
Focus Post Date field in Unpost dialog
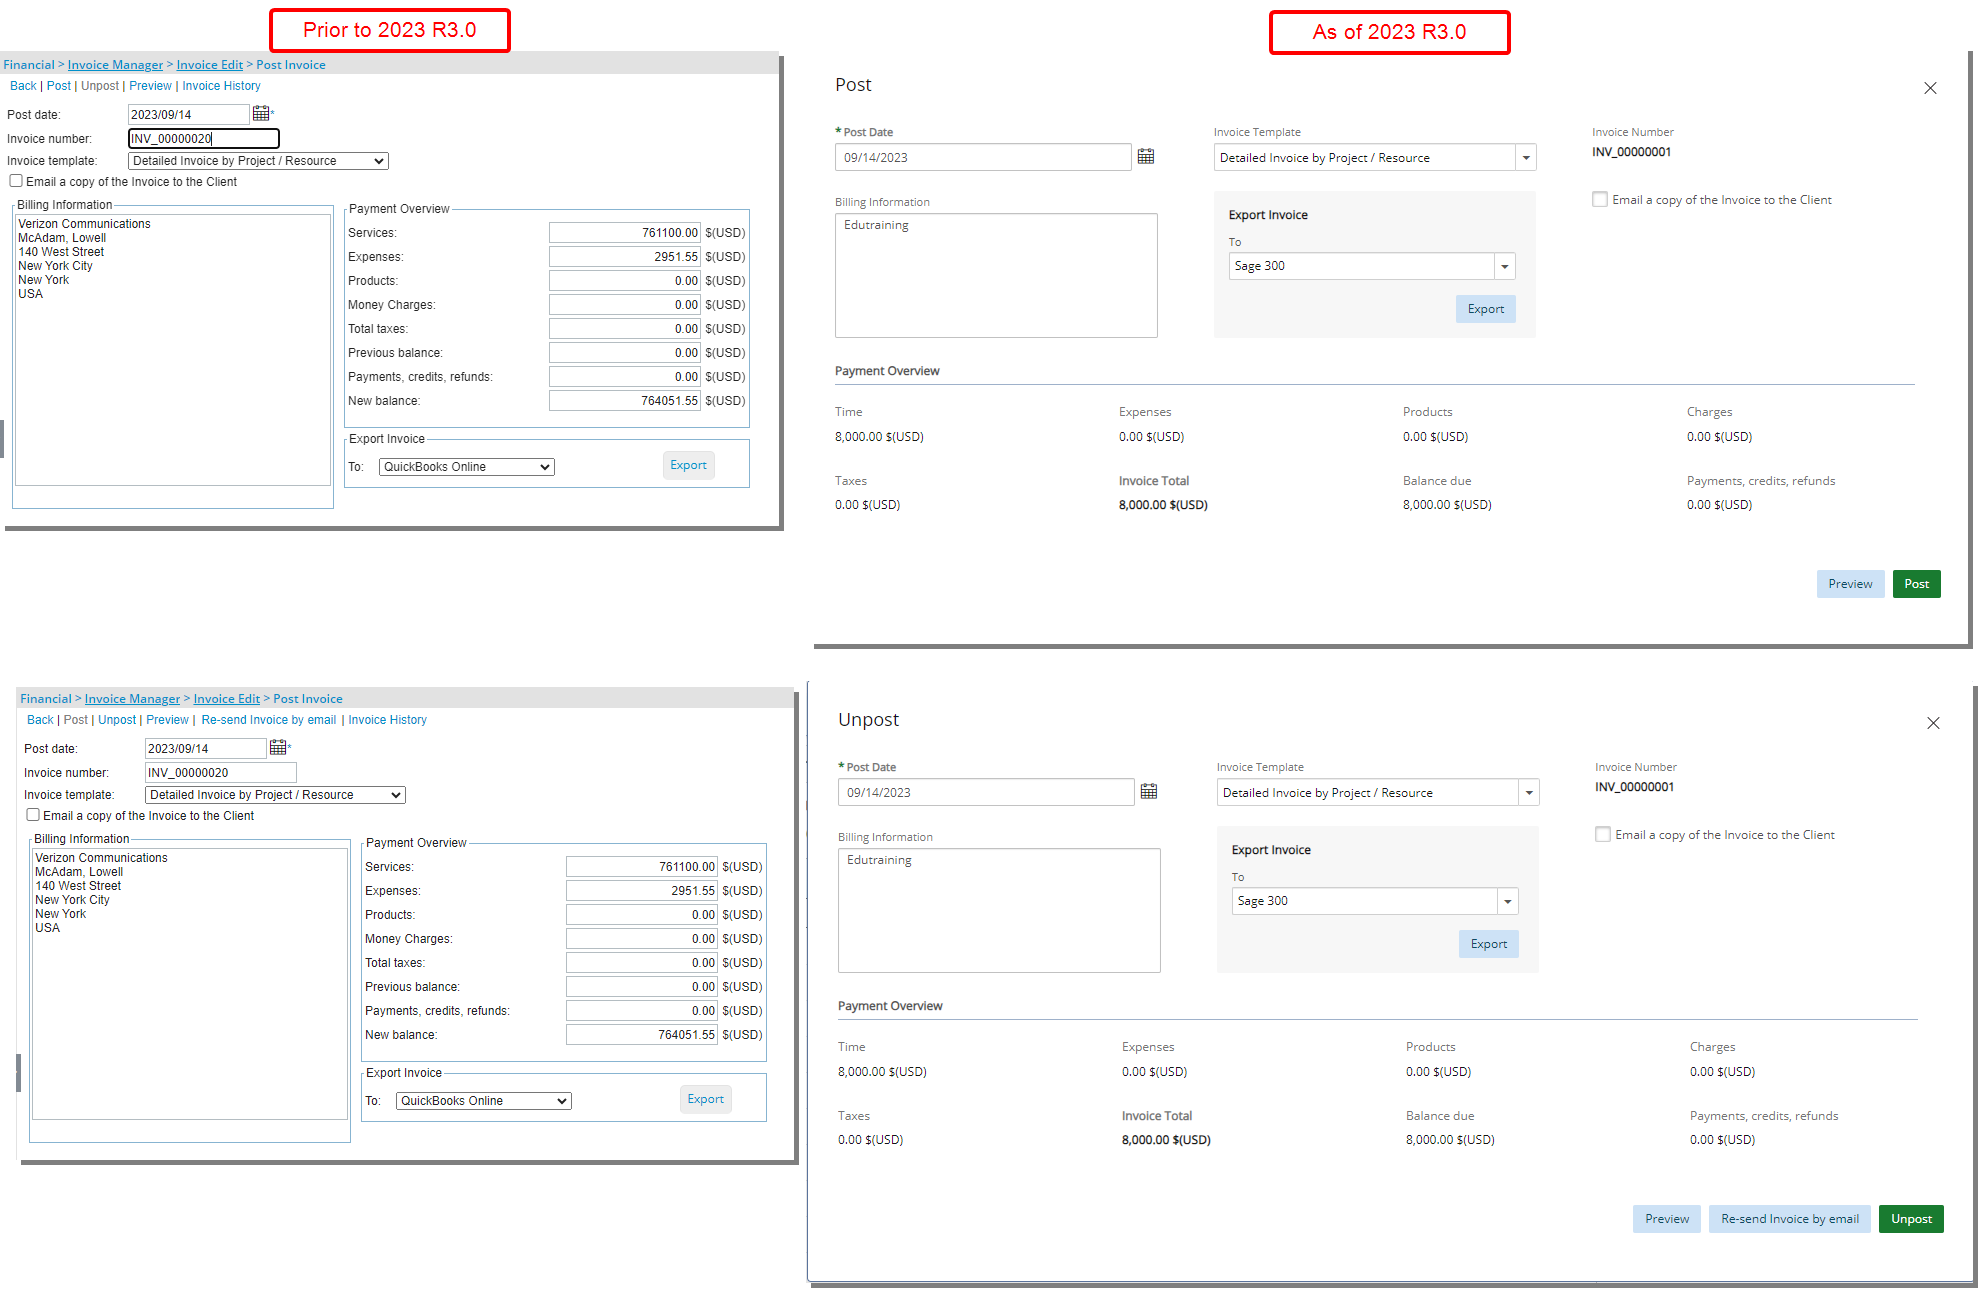[x=986, y=793]
